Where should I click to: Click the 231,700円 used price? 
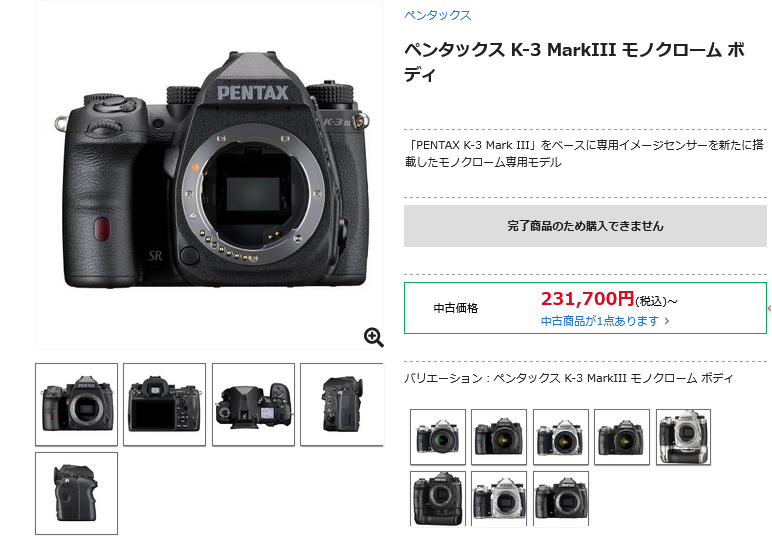[587, 298]
